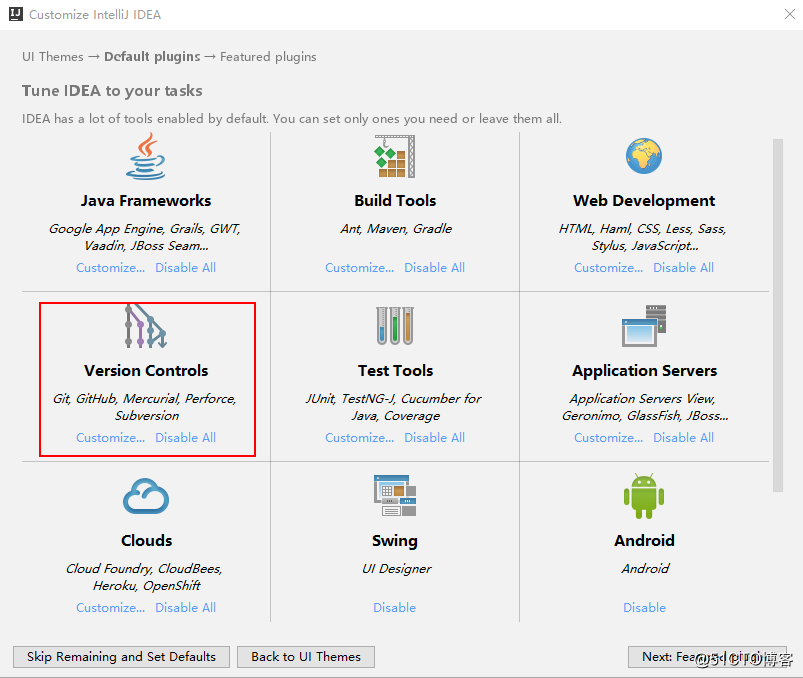Click the Swing UI designer icon
Screen dimensions: 803x678
click(x=395, y=495)
